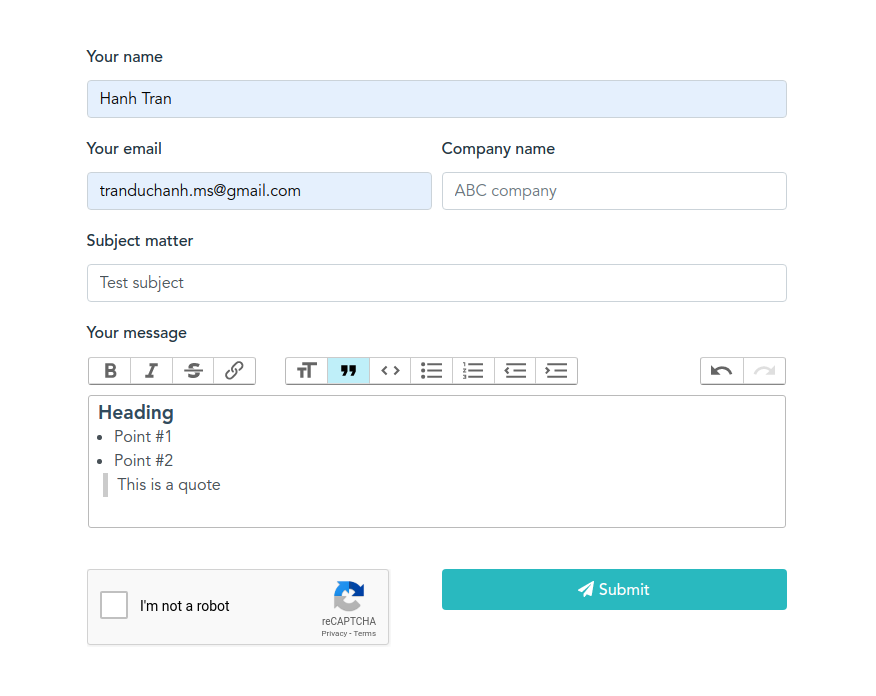Viewport: 876px width, 696px height.
Task: Undo the last edit in message
Action: [x=722, y=371]
